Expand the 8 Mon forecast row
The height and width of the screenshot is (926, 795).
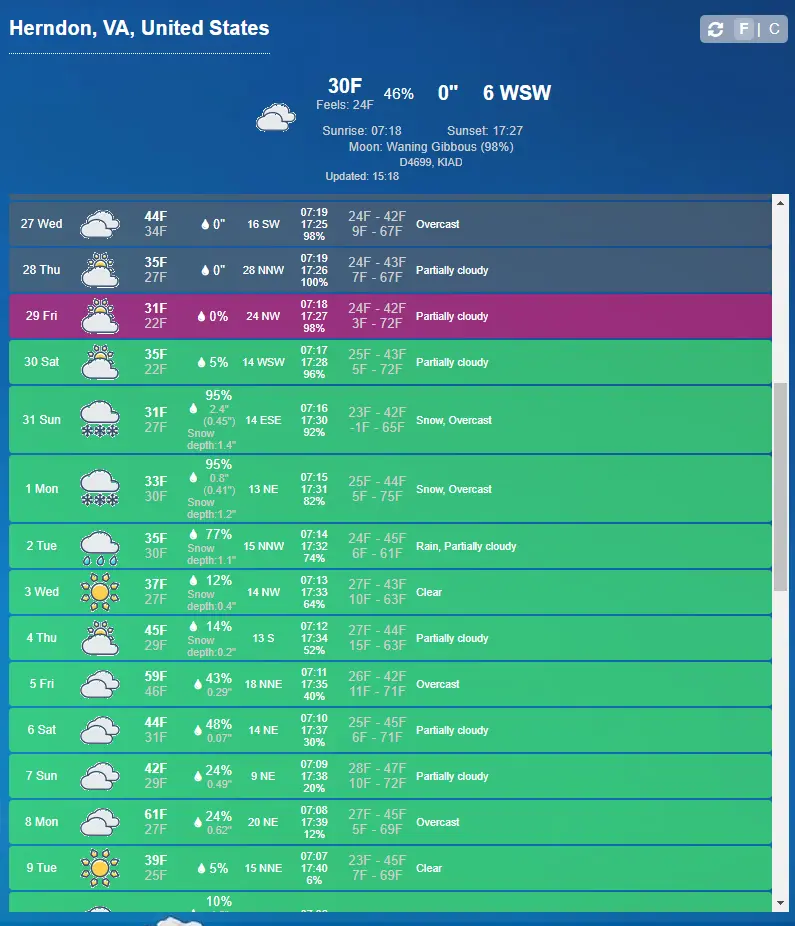click(x=390, y=822)
